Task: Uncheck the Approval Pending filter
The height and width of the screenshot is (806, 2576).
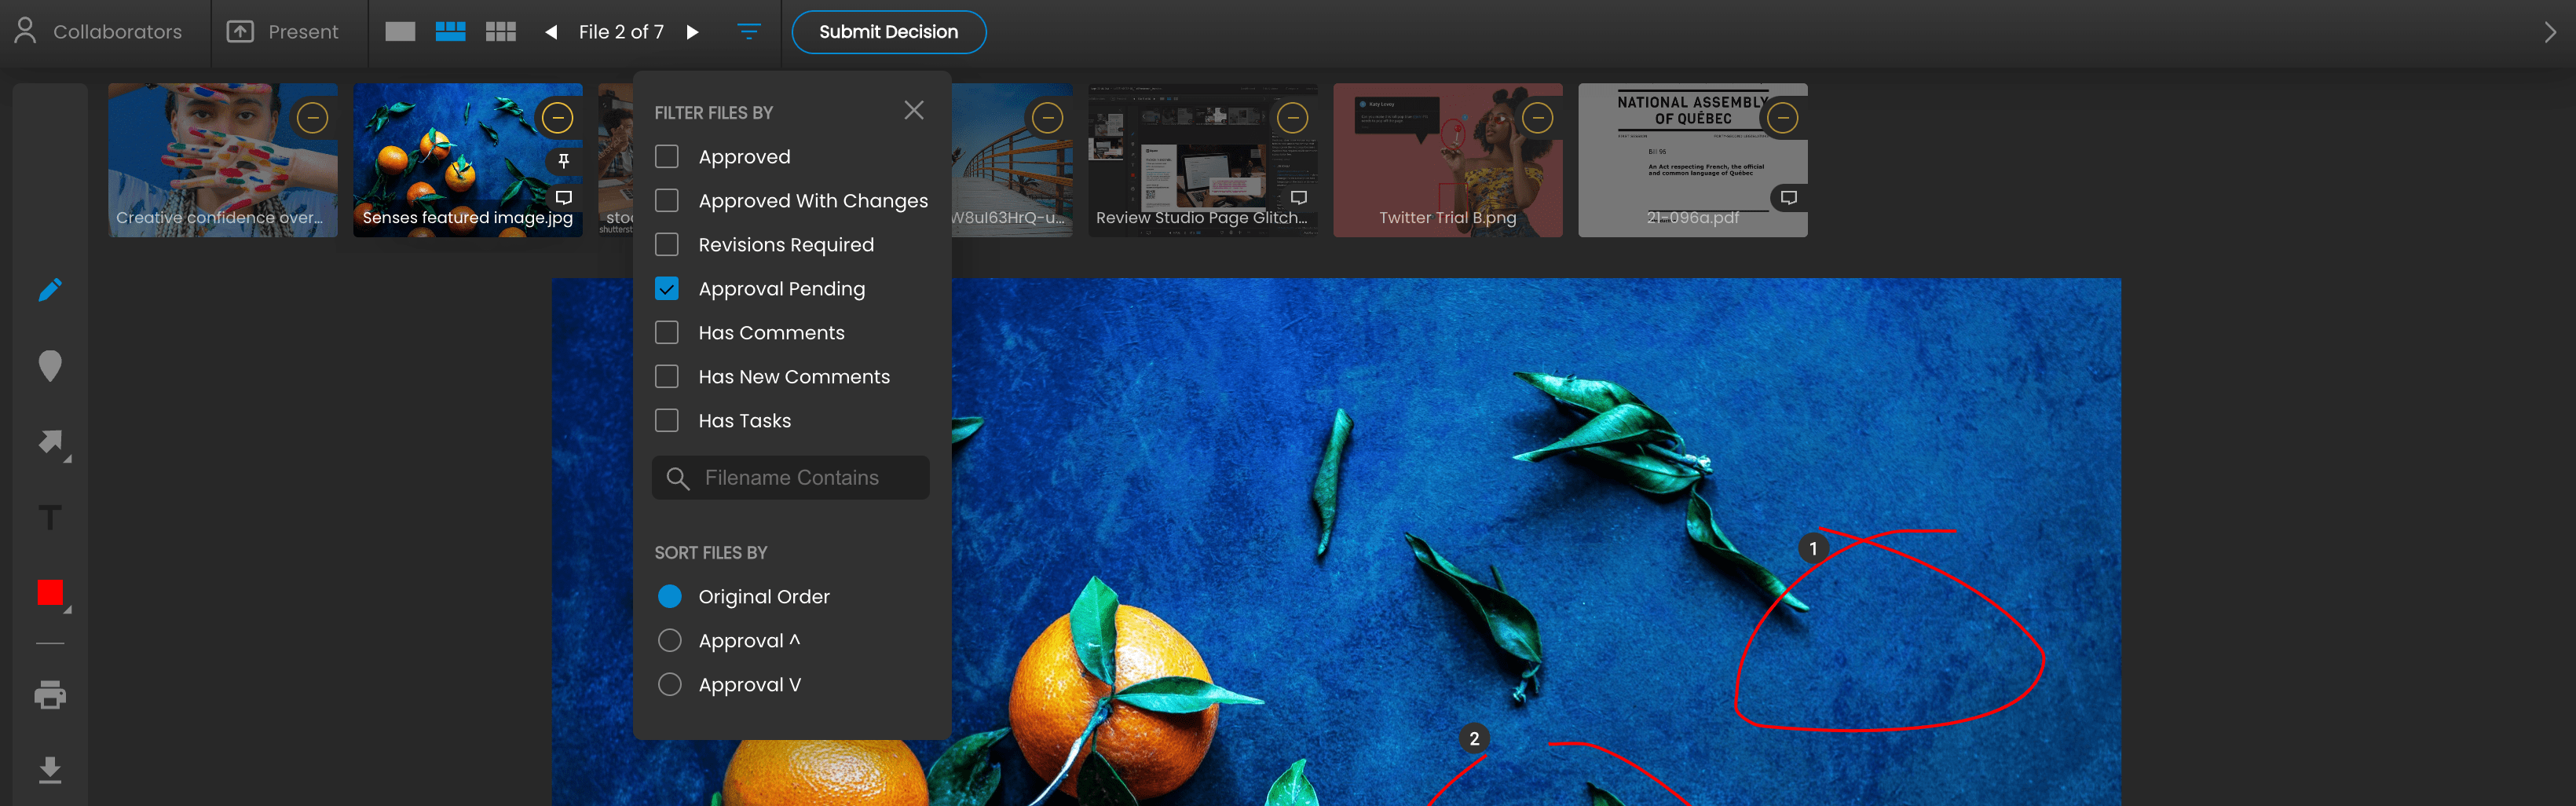Action: [x=667, y=289]
